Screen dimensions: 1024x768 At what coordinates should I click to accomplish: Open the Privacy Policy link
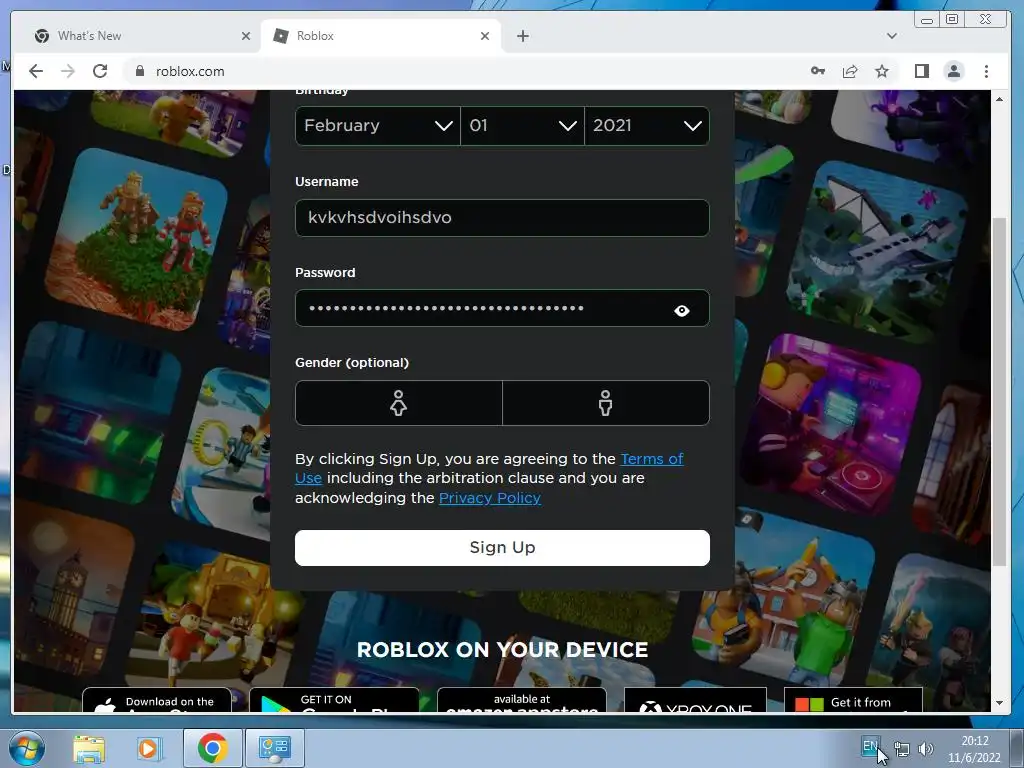(490, 498)
